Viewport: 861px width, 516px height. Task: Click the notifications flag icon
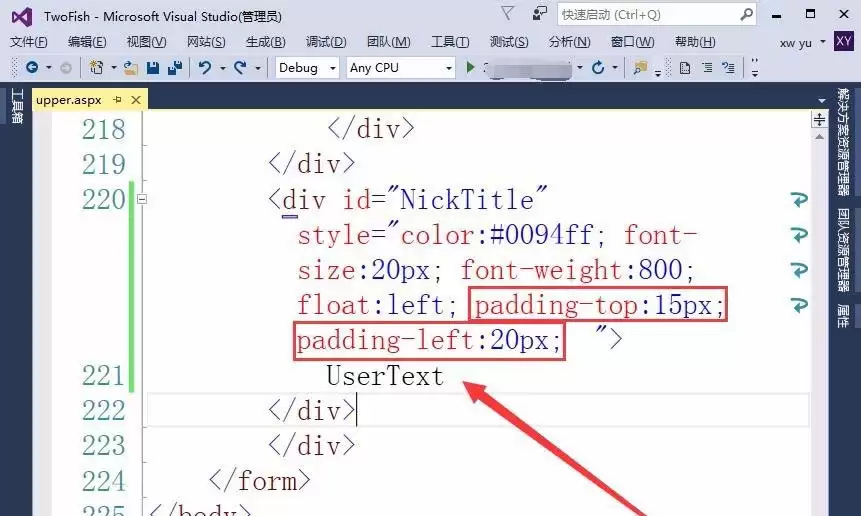pyautogui.click(x=507, y=13)
